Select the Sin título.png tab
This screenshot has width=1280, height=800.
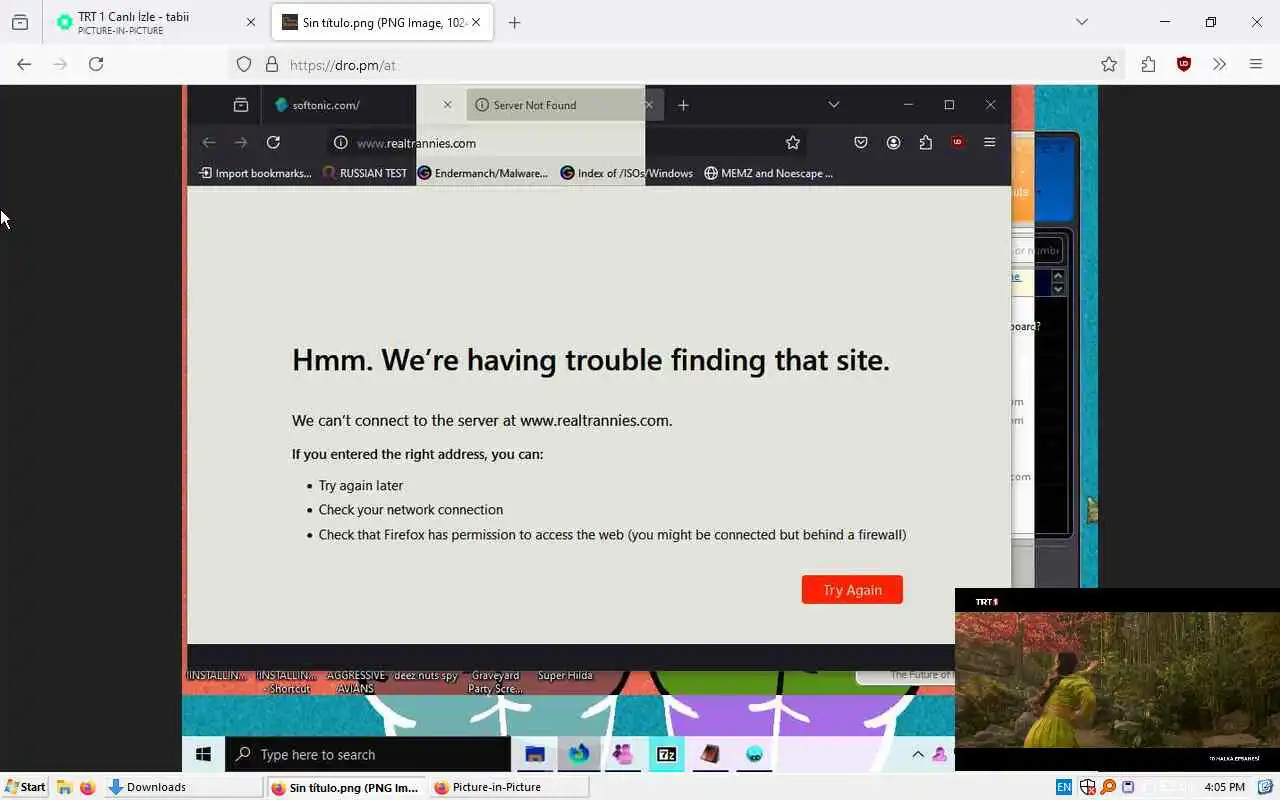pyautogui.click(x=383, y=22)
